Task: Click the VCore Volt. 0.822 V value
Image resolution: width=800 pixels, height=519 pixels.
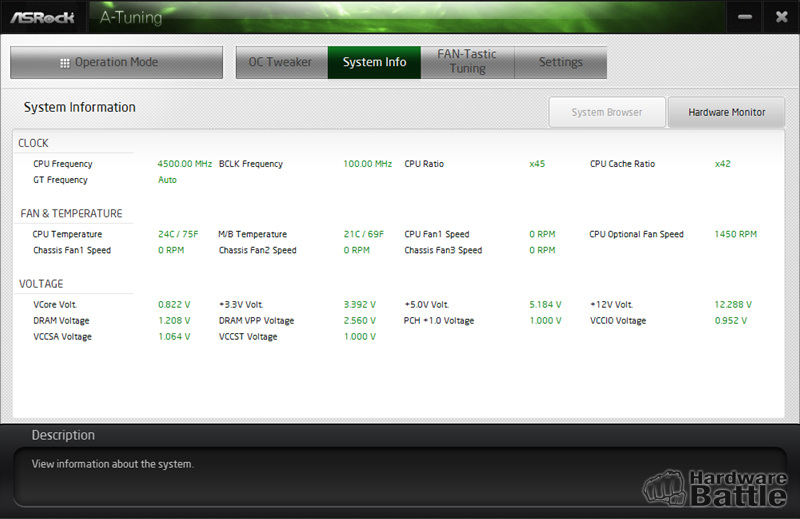Action: tap(174, 305)
